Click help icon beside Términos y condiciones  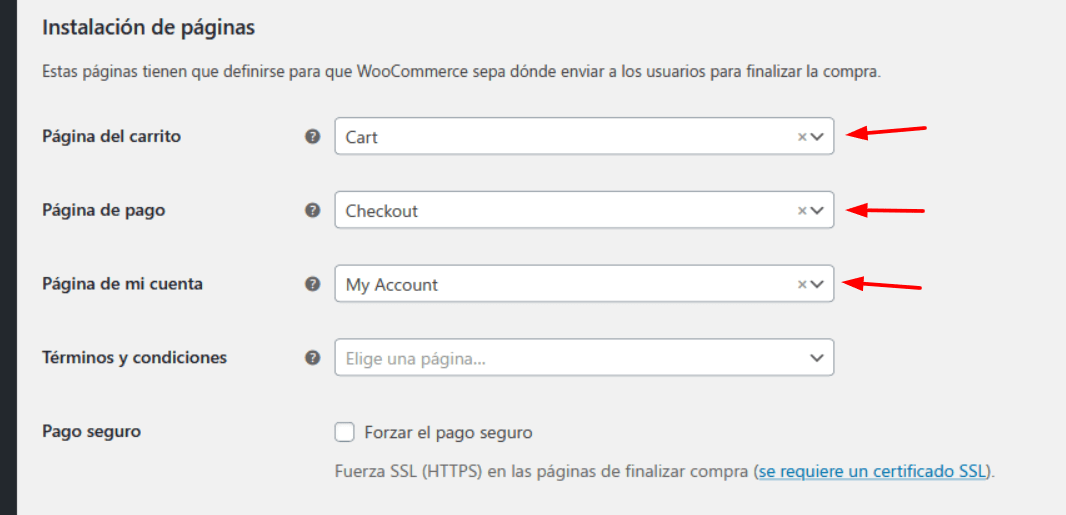pyautogui.click(x=312, y=358)
